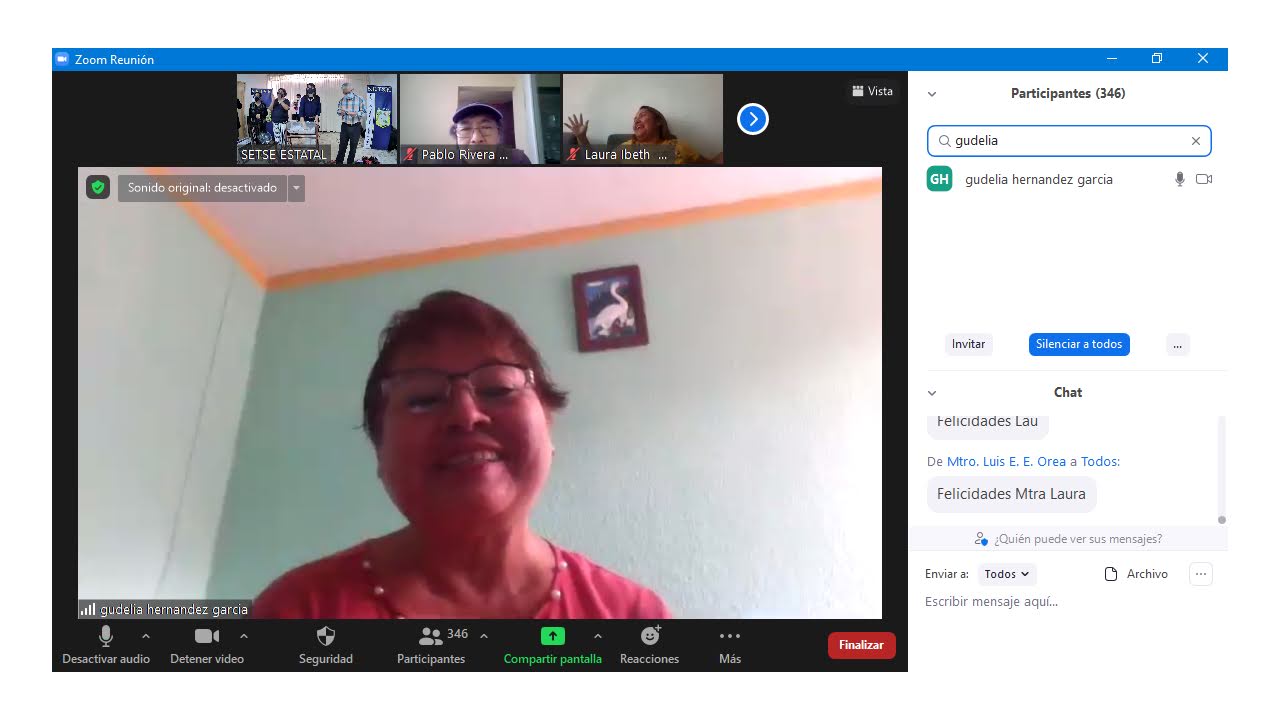Click the green Compartir pantalla icon
1280x720 pixels.
[553, 636]
